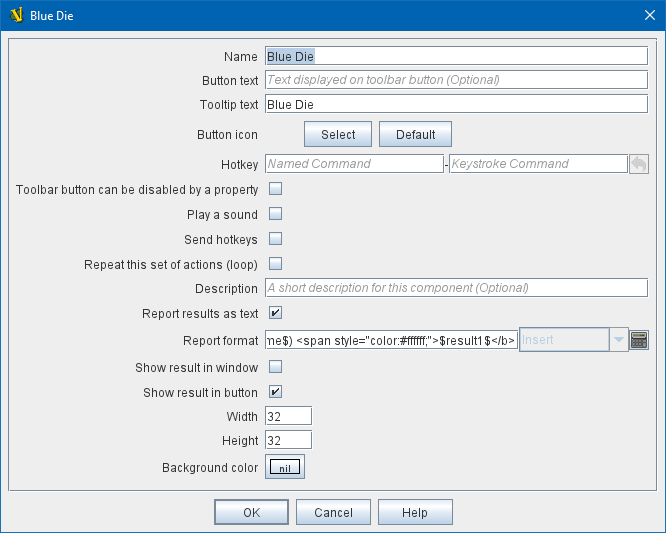Enable Toolbar button can be disabled checkbox
This screenshot has width=666, height=533.
pyautogui.click(x=275, y=189)
